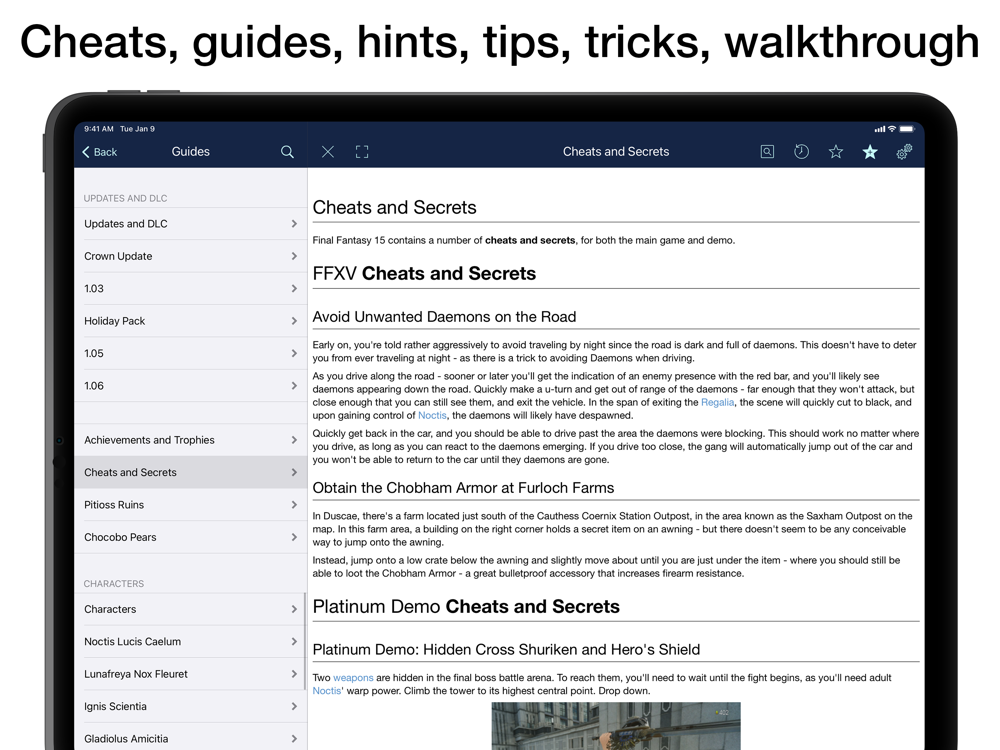Viewport: 1000px width, 750px height.
Task: Tap the outlined star favorites icon
Action: pos(835,152)
